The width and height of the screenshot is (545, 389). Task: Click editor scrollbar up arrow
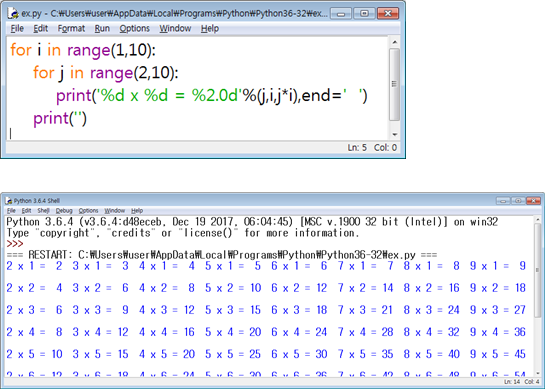tap(394, 42)
